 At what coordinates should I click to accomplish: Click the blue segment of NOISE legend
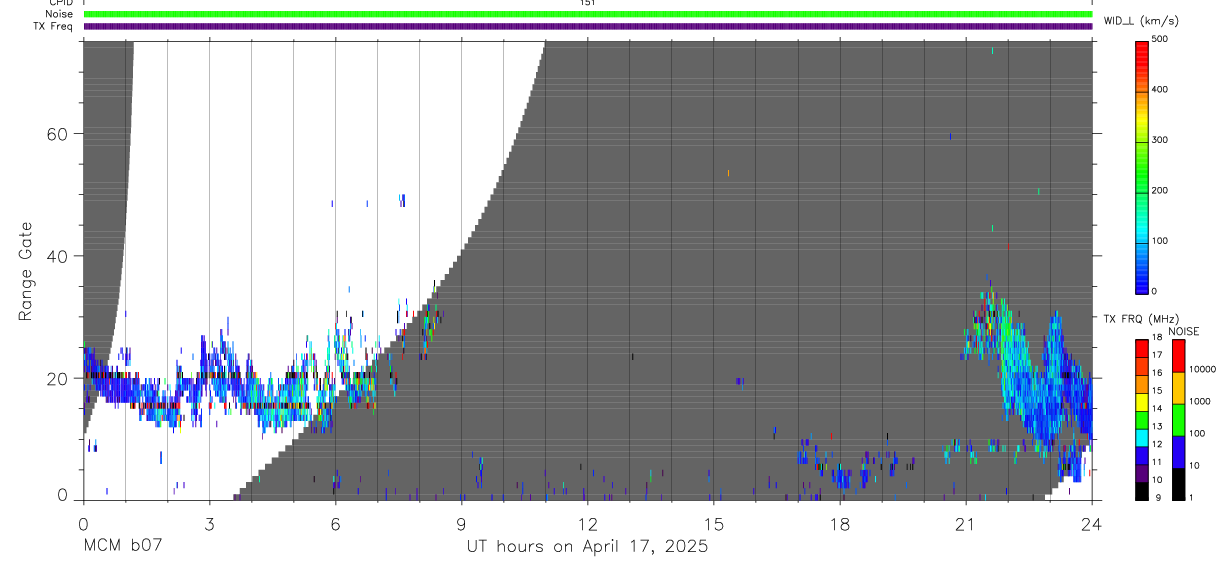pyautogui.click(x=1178, y=452)
